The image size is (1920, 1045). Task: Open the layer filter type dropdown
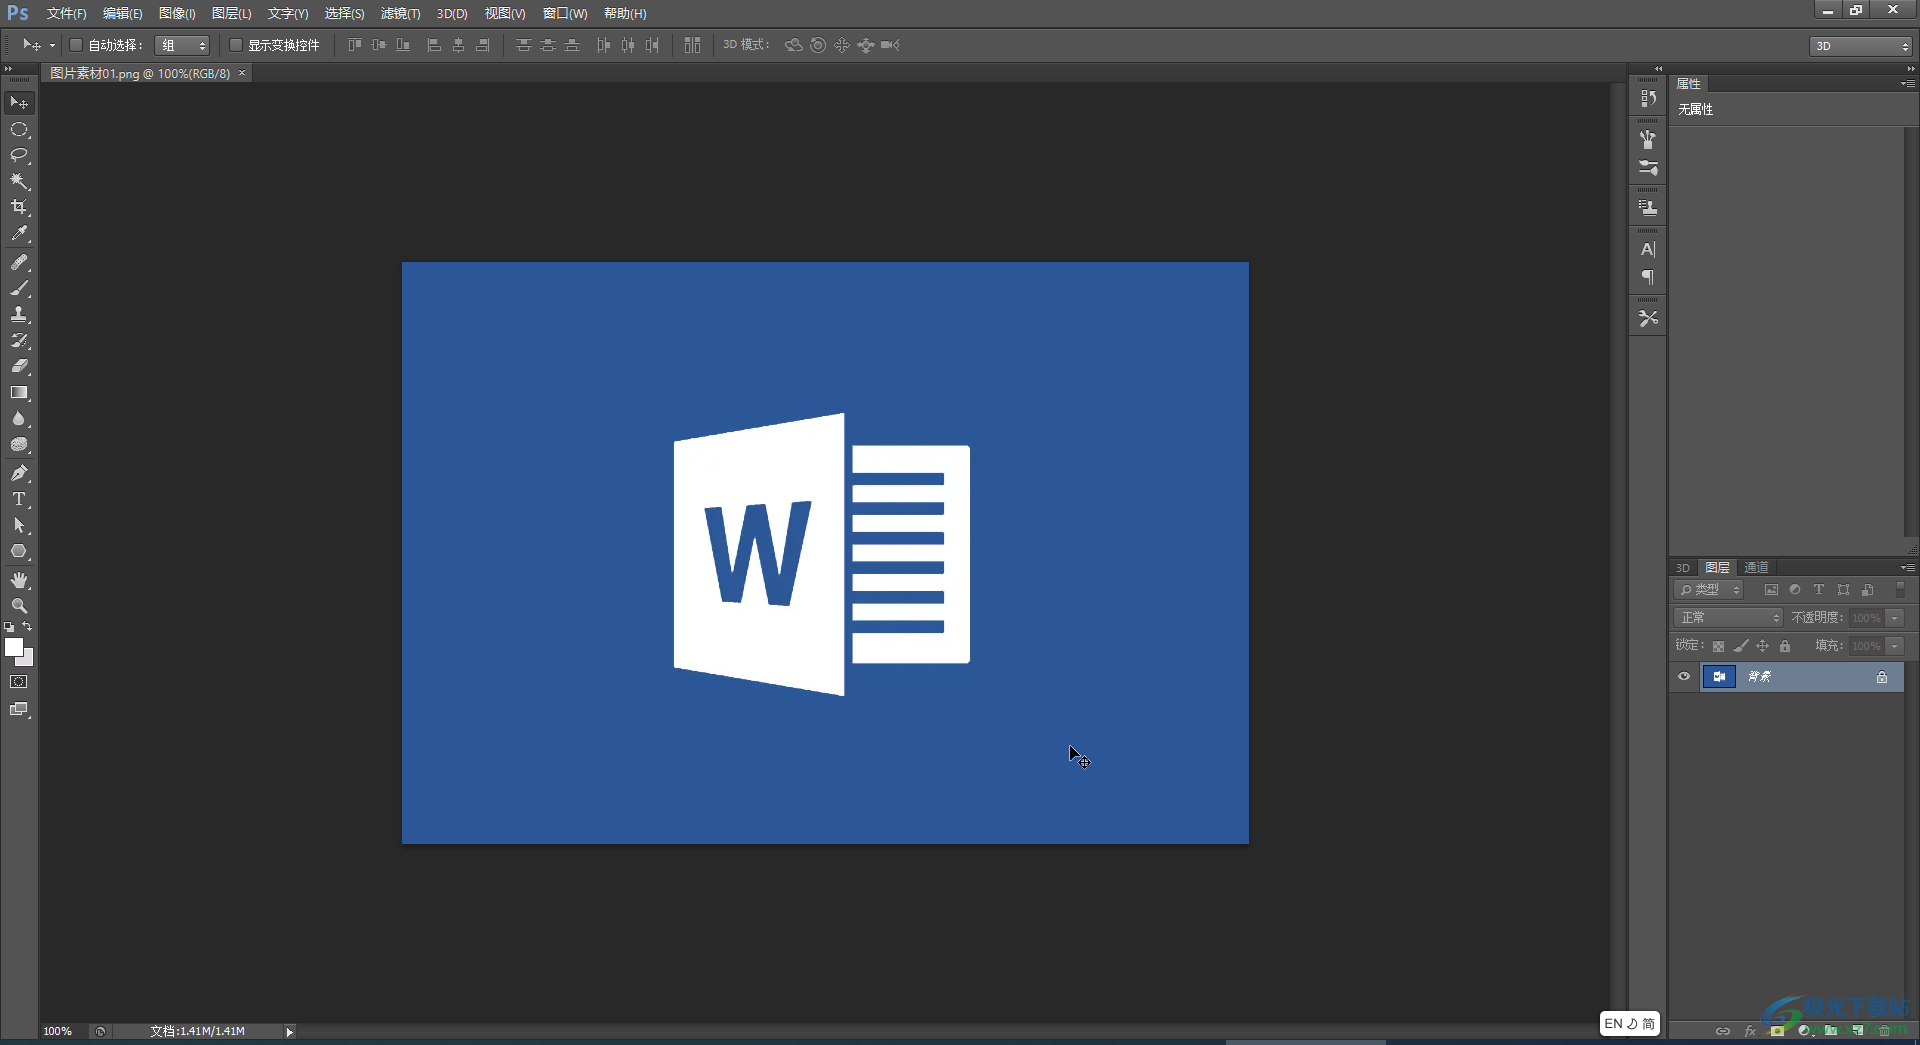[x=1709, y=590]
